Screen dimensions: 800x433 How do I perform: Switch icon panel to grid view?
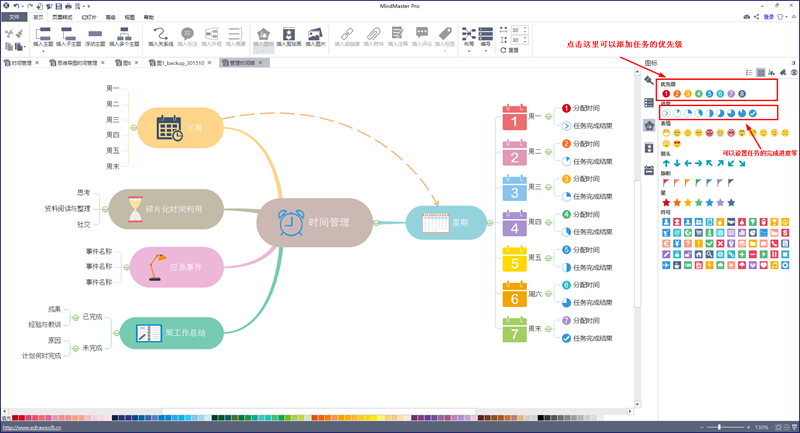click(x=760, y=73)
